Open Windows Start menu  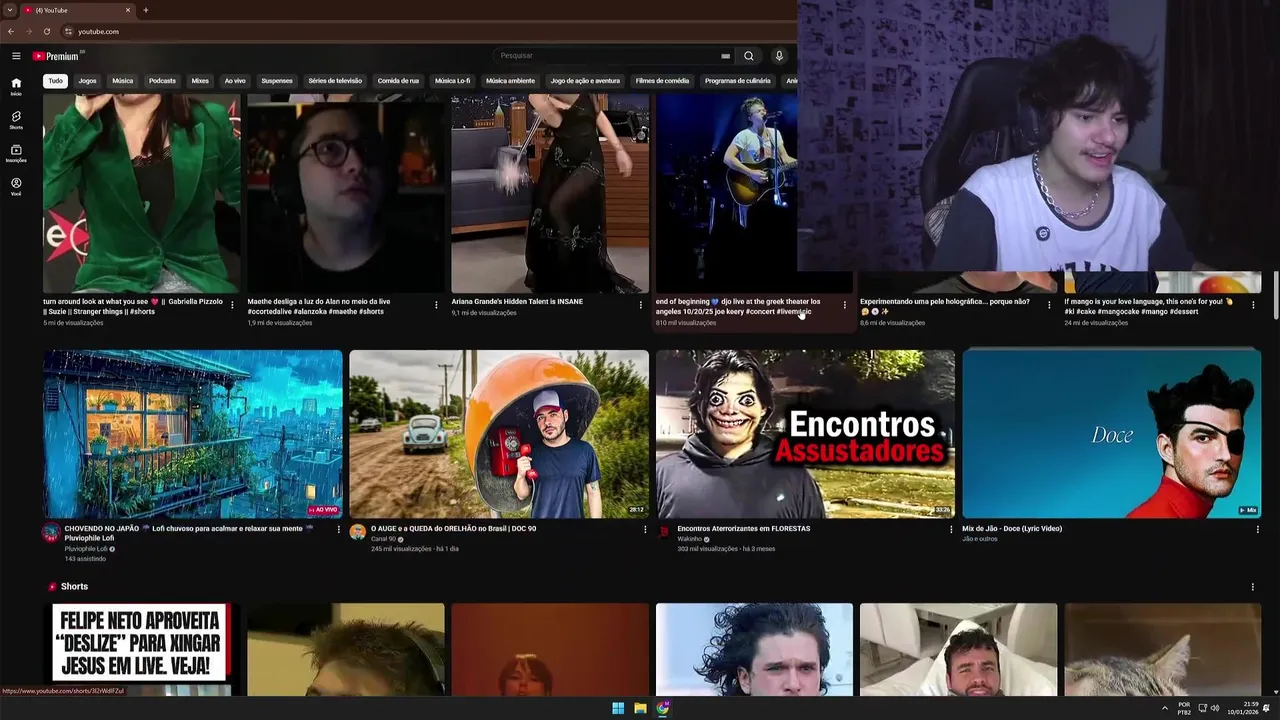(618, 708)
